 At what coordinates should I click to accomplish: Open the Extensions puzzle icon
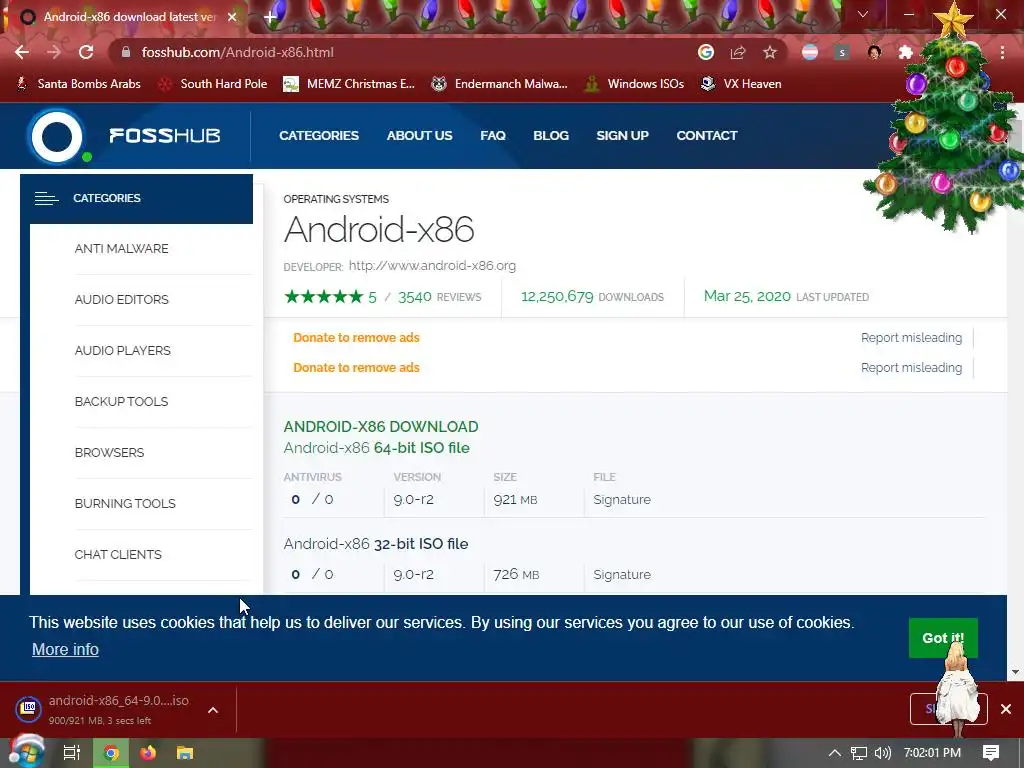906,52
